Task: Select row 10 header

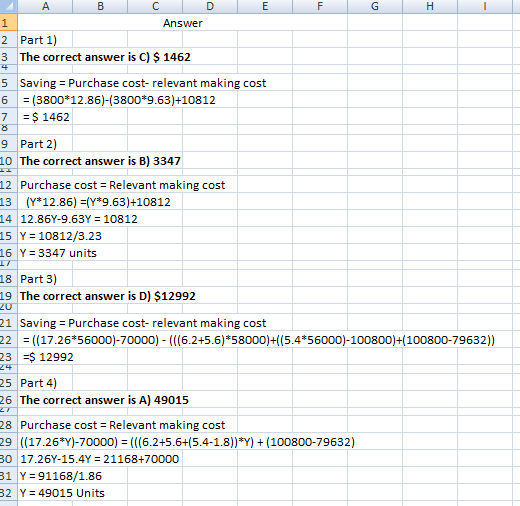Action: pos(9,161)
